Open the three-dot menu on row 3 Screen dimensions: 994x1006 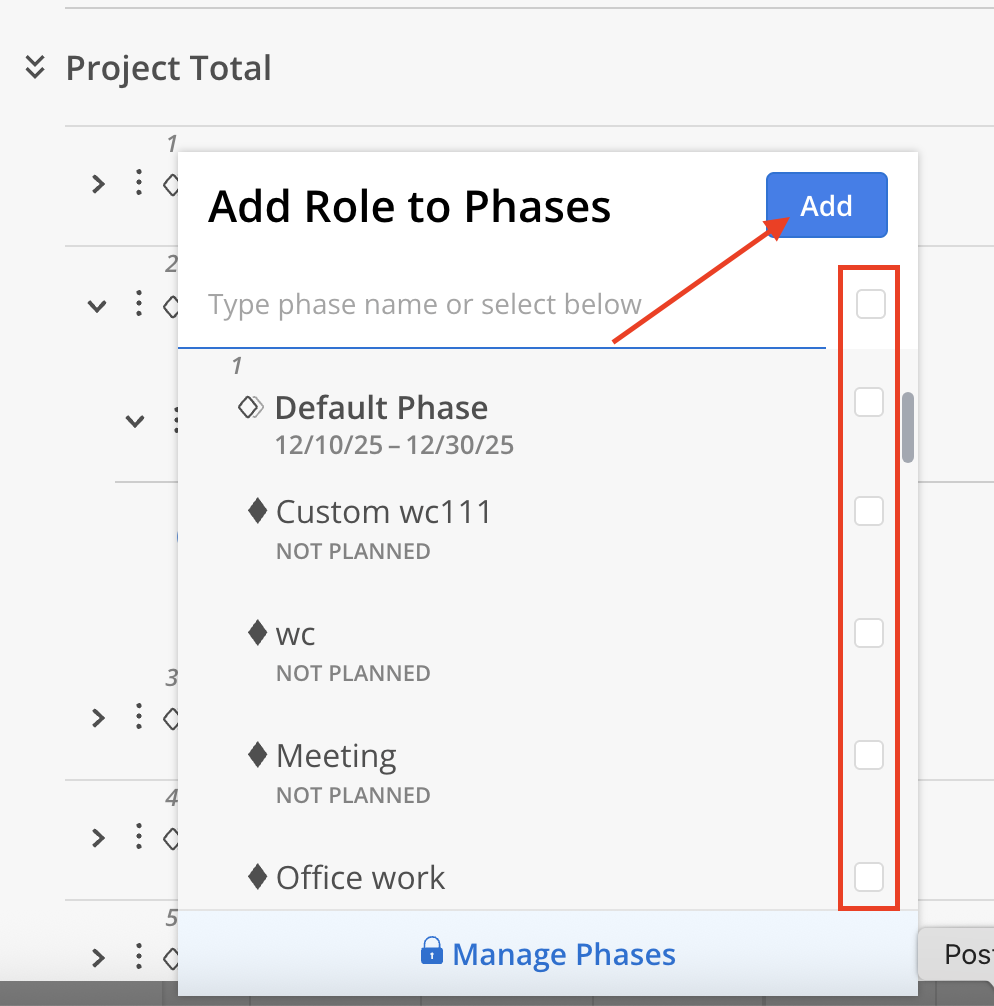tap(139, 716)
